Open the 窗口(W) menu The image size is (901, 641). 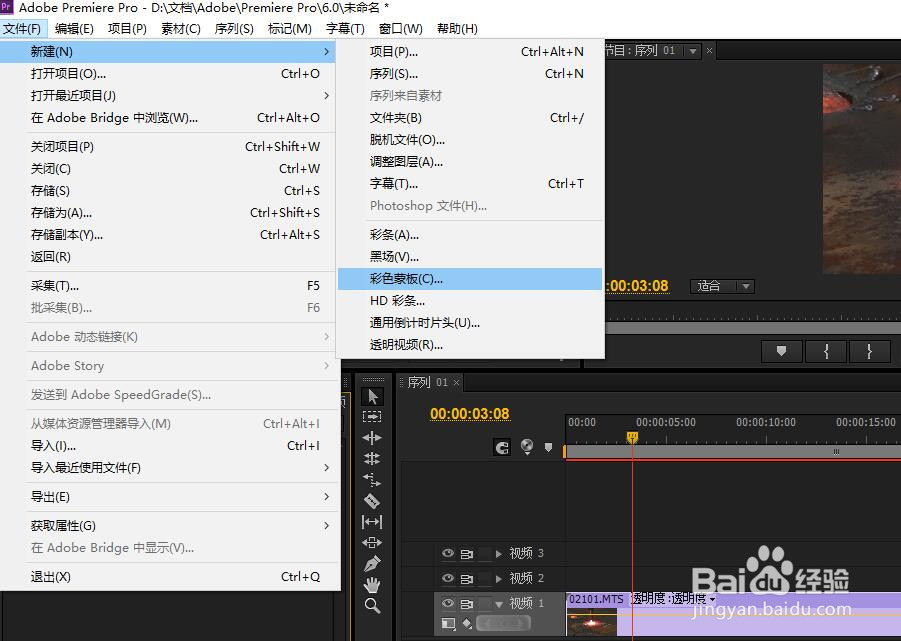401,29
